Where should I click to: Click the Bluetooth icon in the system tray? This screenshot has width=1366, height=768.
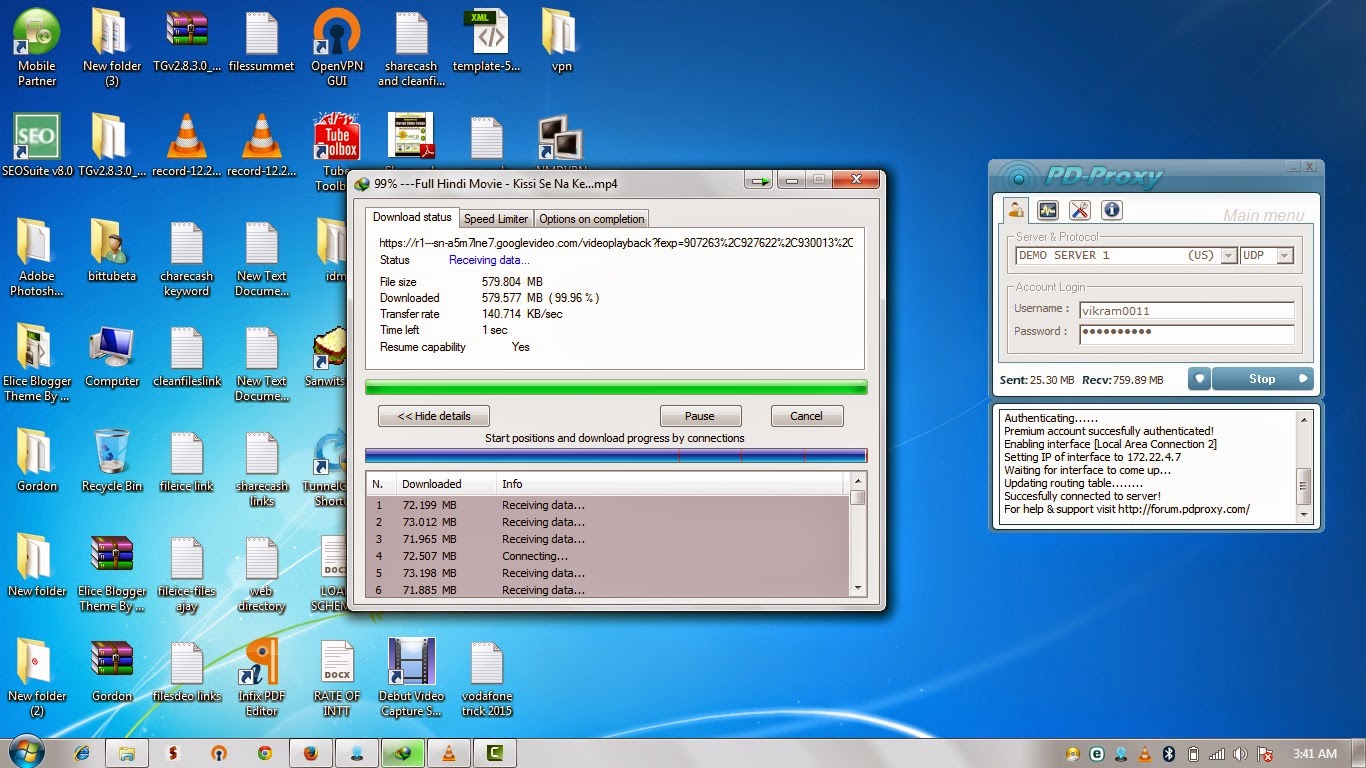tap(1168, 753)
